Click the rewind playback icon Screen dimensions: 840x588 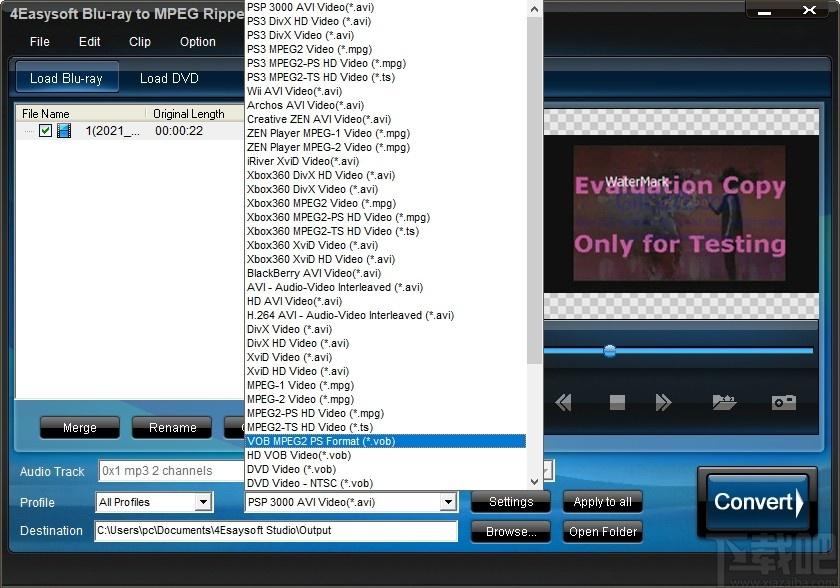point(564,402)
